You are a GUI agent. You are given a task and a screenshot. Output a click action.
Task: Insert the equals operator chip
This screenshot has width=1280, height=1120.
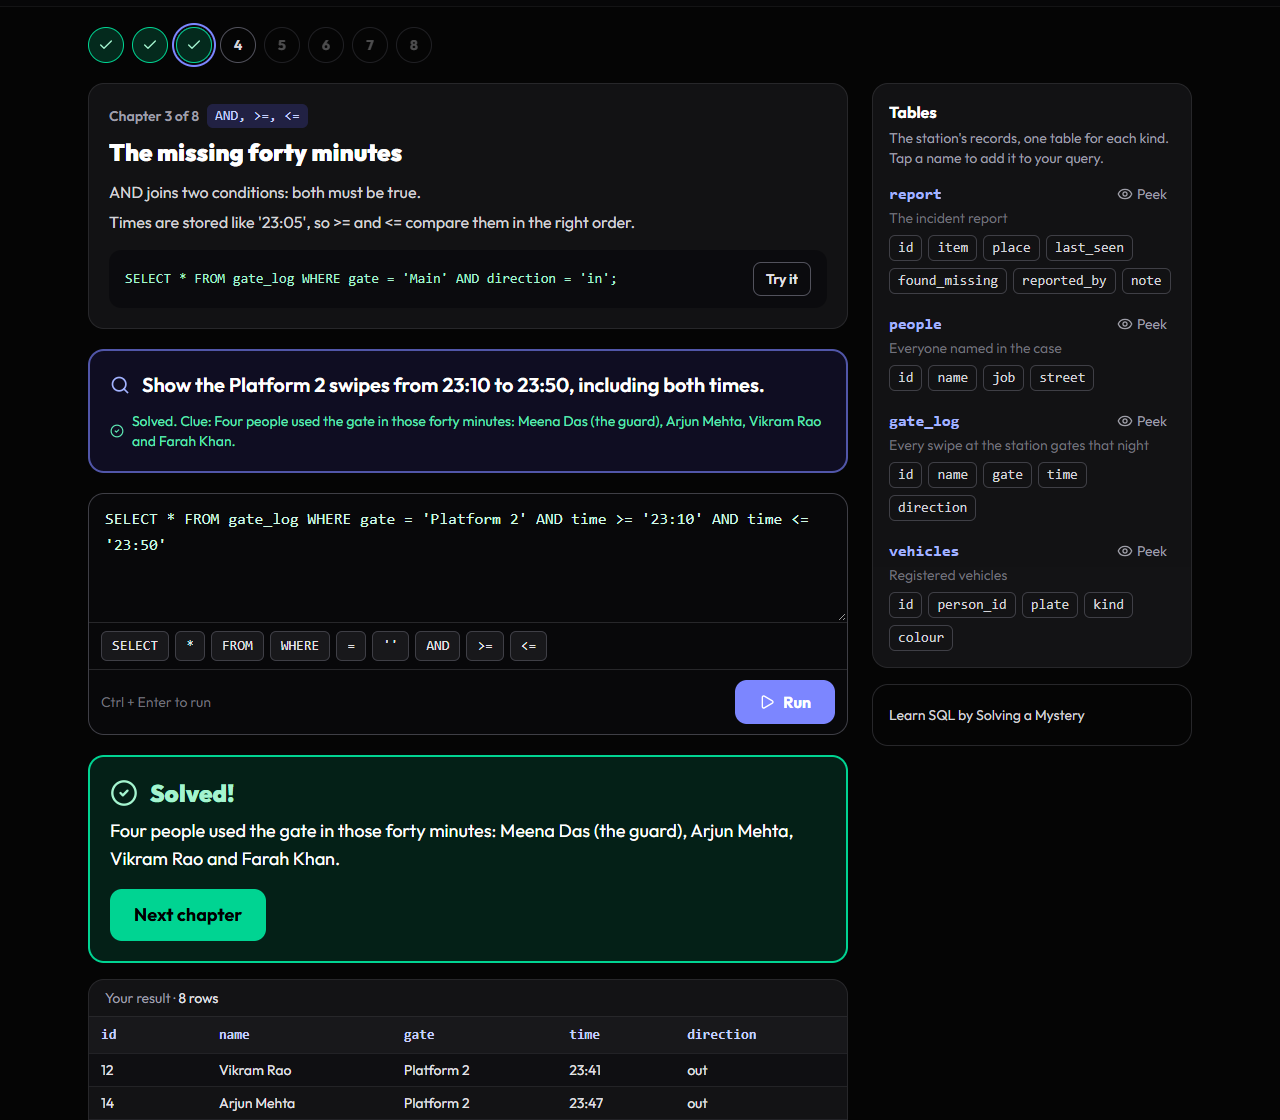tap(351, 646)
